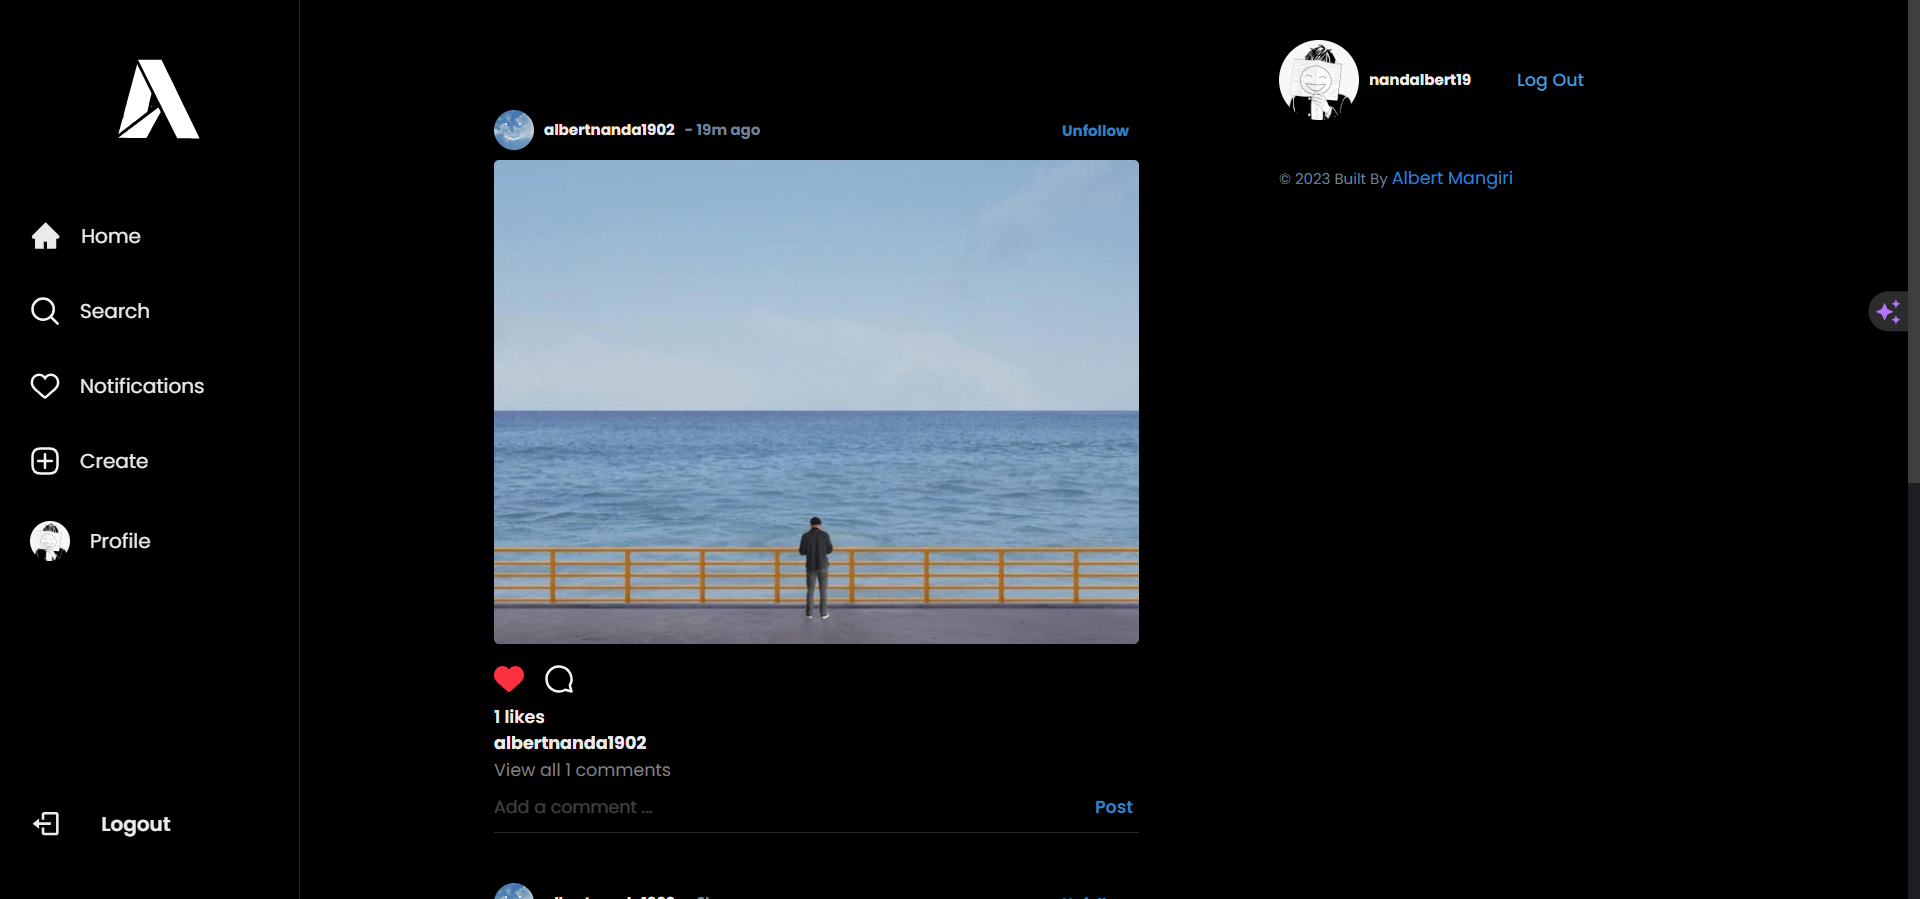Screen dimensions: 1920x899
Task: Select the Search label in sidebar
Action: click(x=114, y=311)
